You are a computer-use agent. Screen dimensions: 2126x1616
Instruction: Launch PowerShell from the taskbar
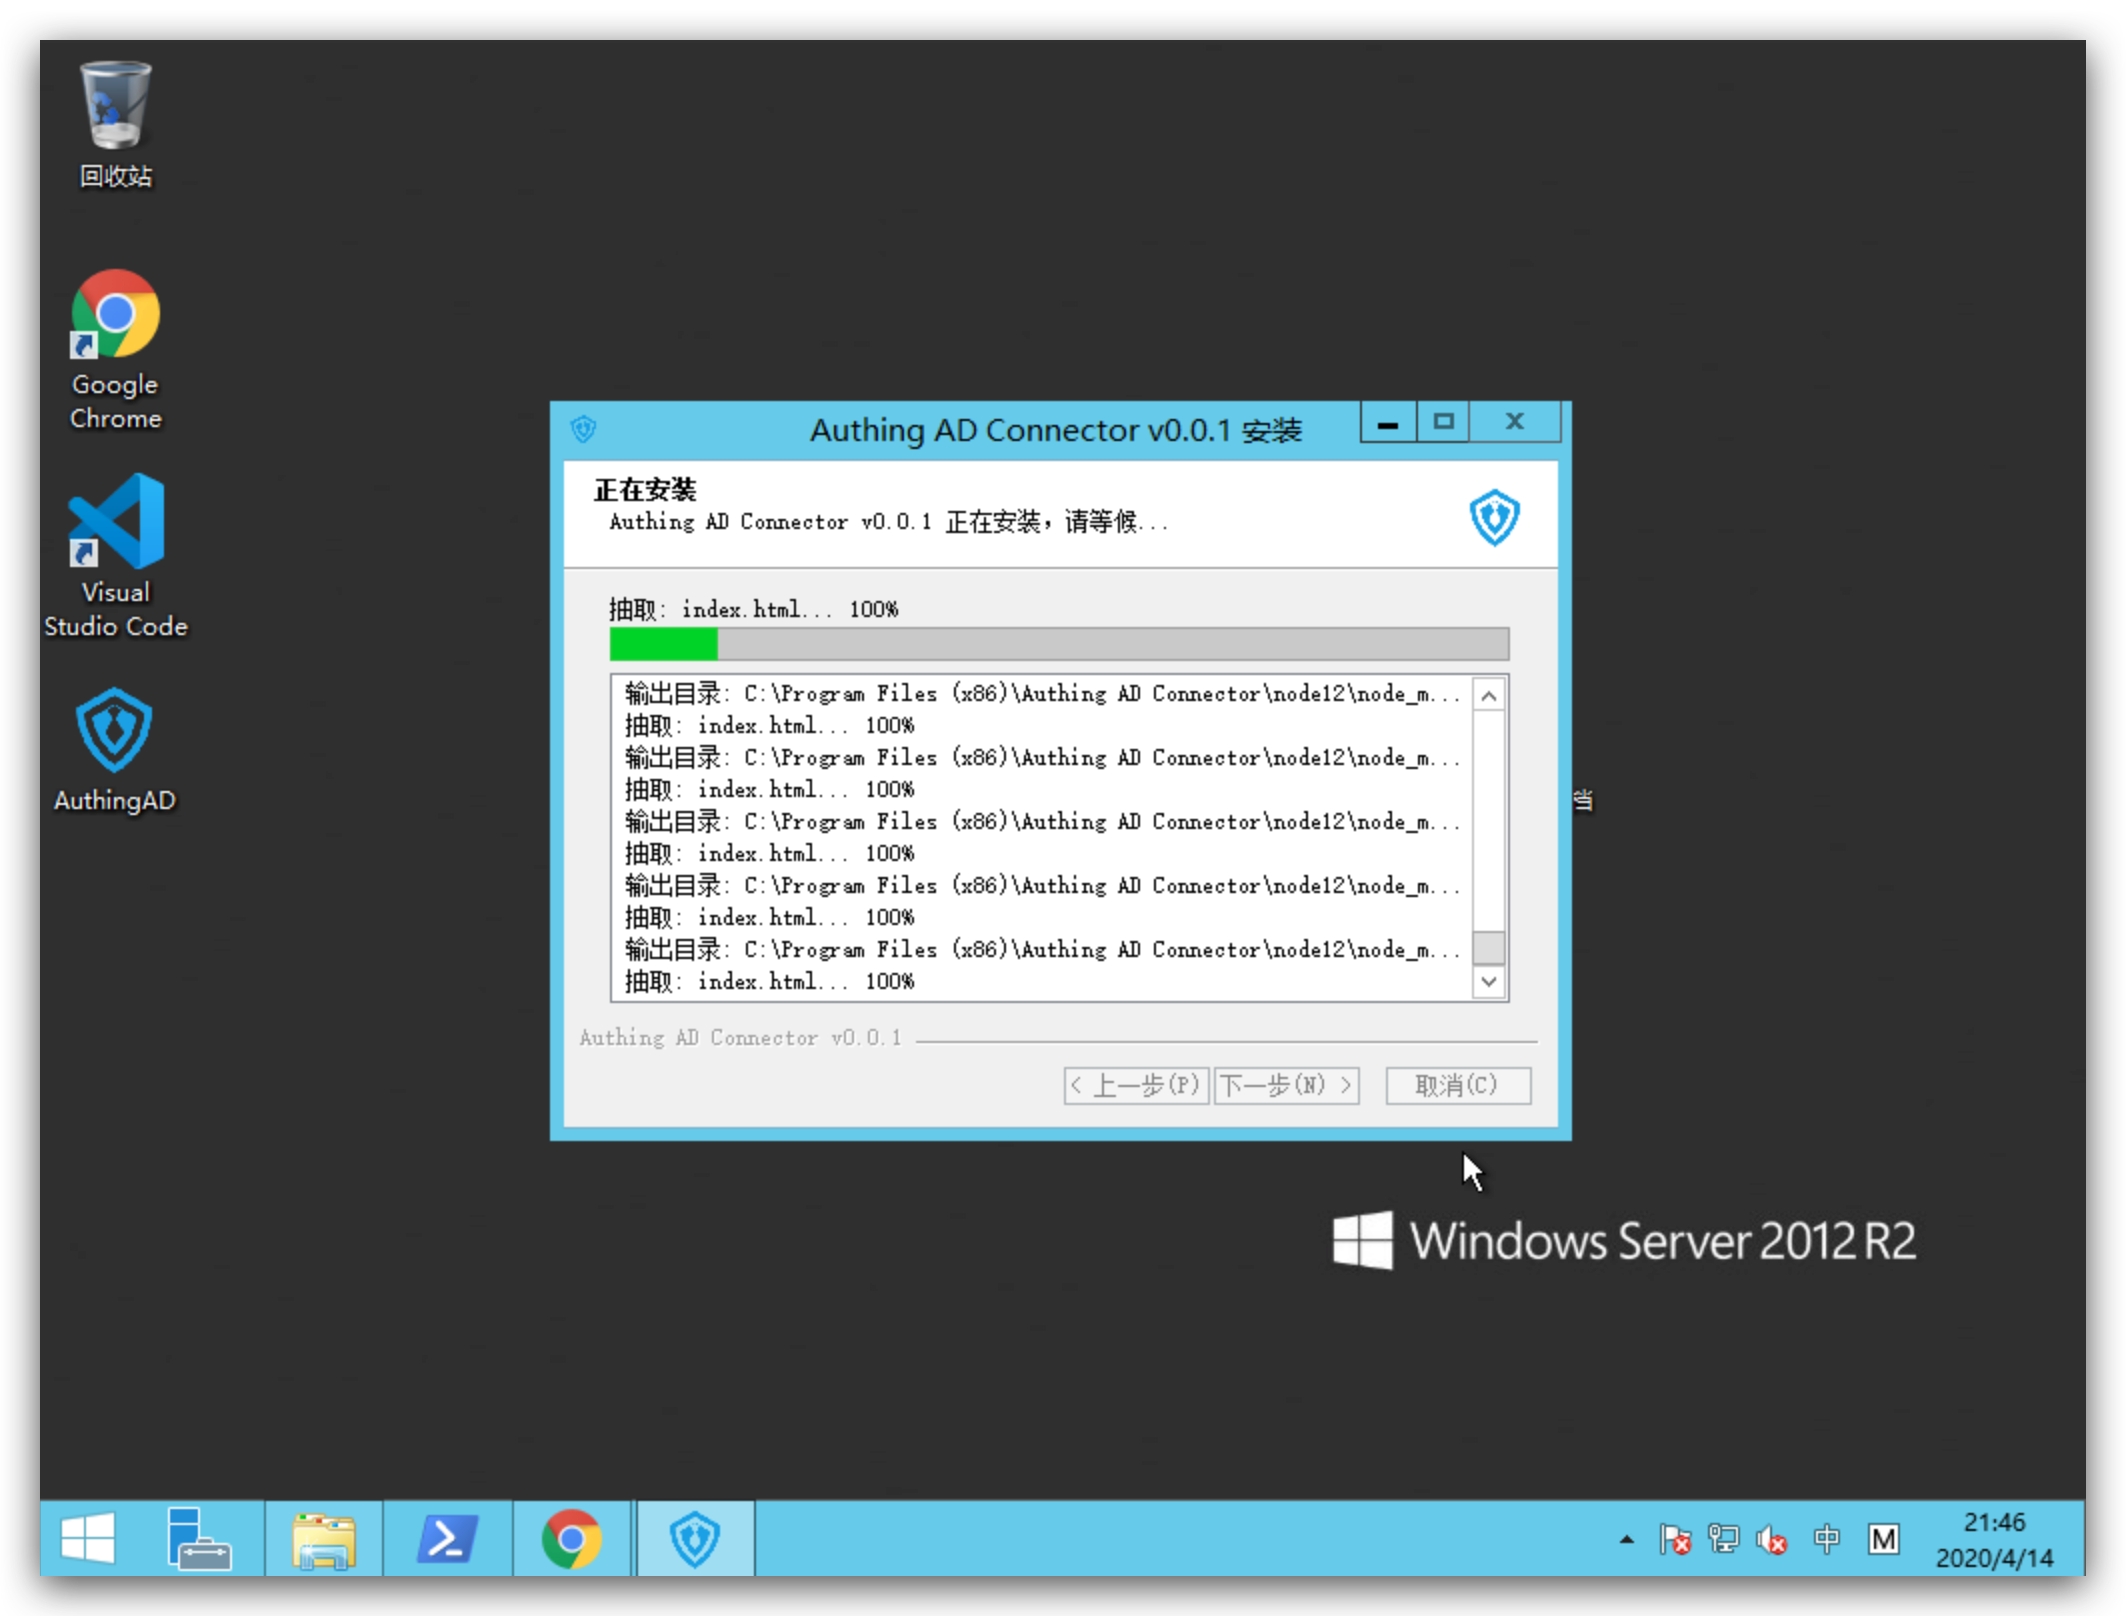[446, 1538]
